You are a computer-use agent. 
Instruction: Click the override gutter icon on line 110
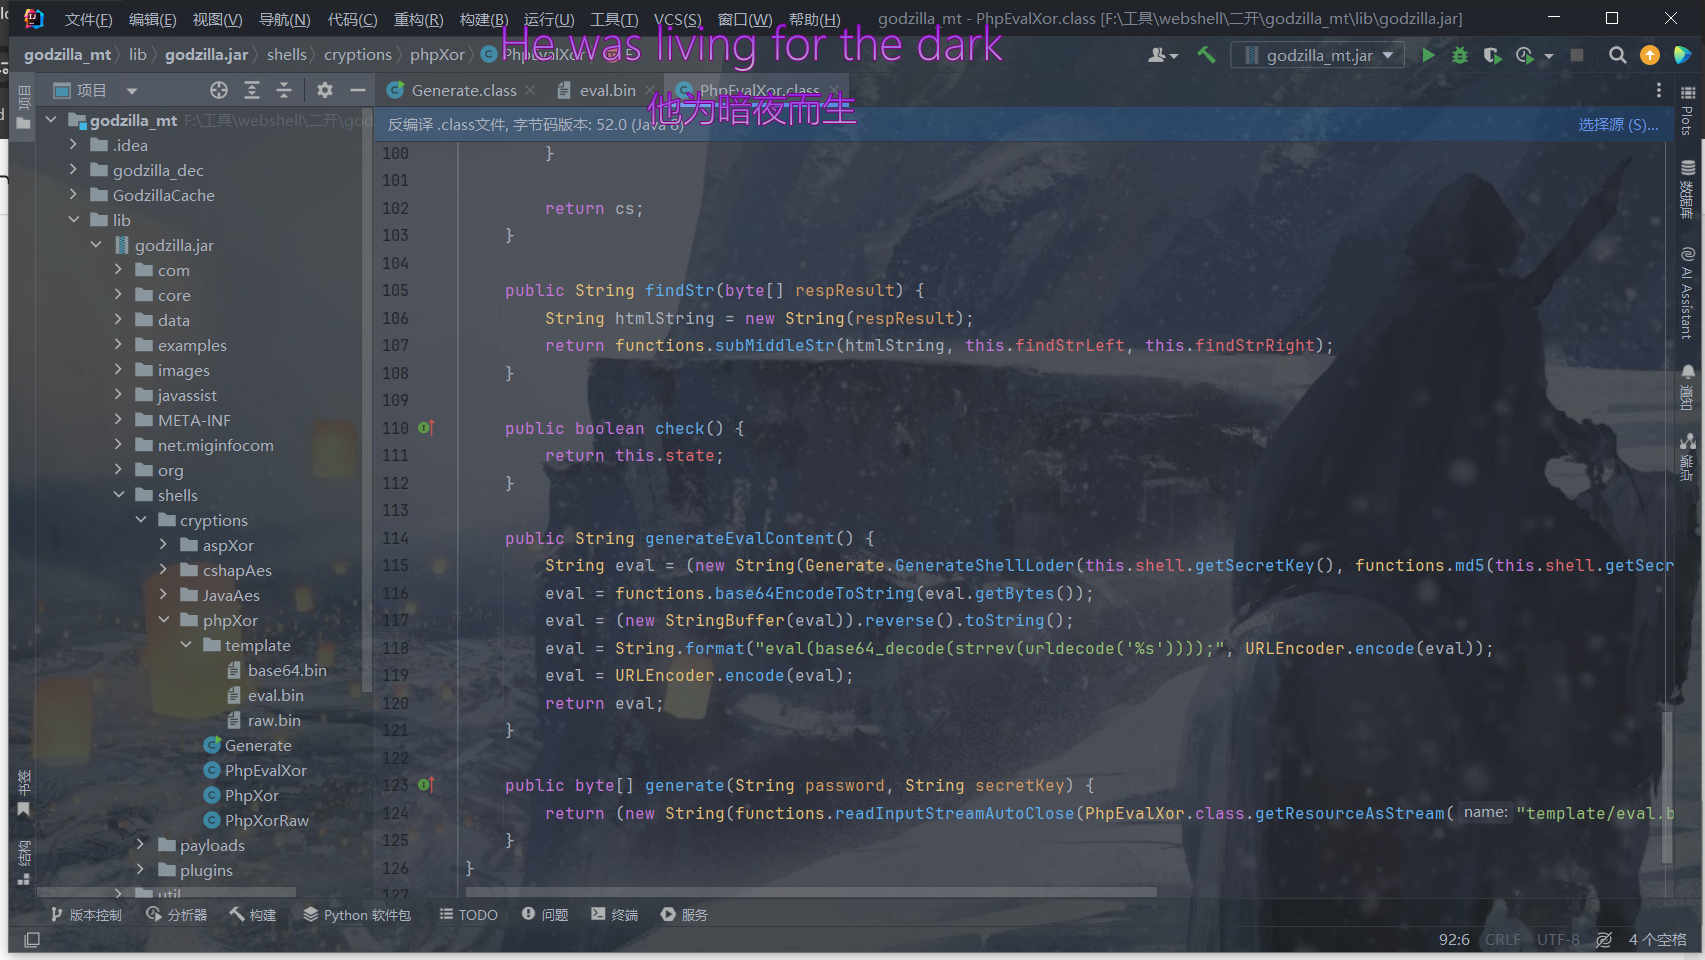pyautogui.click(x=425, y=428)
